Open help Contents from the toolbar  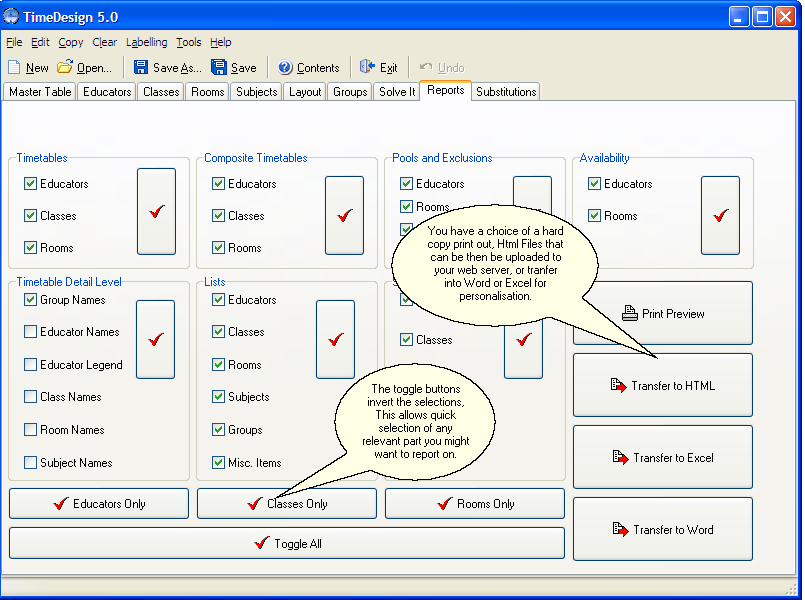point(309,67)
